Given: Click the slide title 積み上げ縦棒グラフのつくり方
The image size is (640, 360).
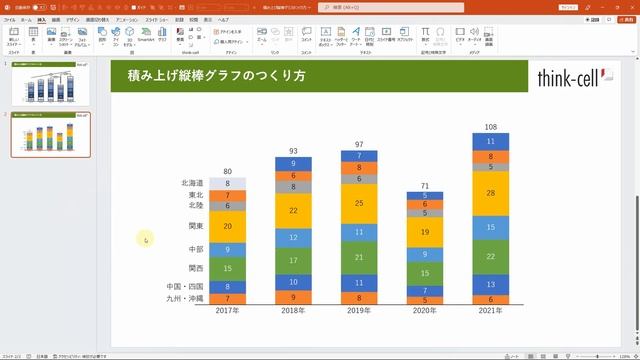Looking at the screenshot, I should point(216,76).
